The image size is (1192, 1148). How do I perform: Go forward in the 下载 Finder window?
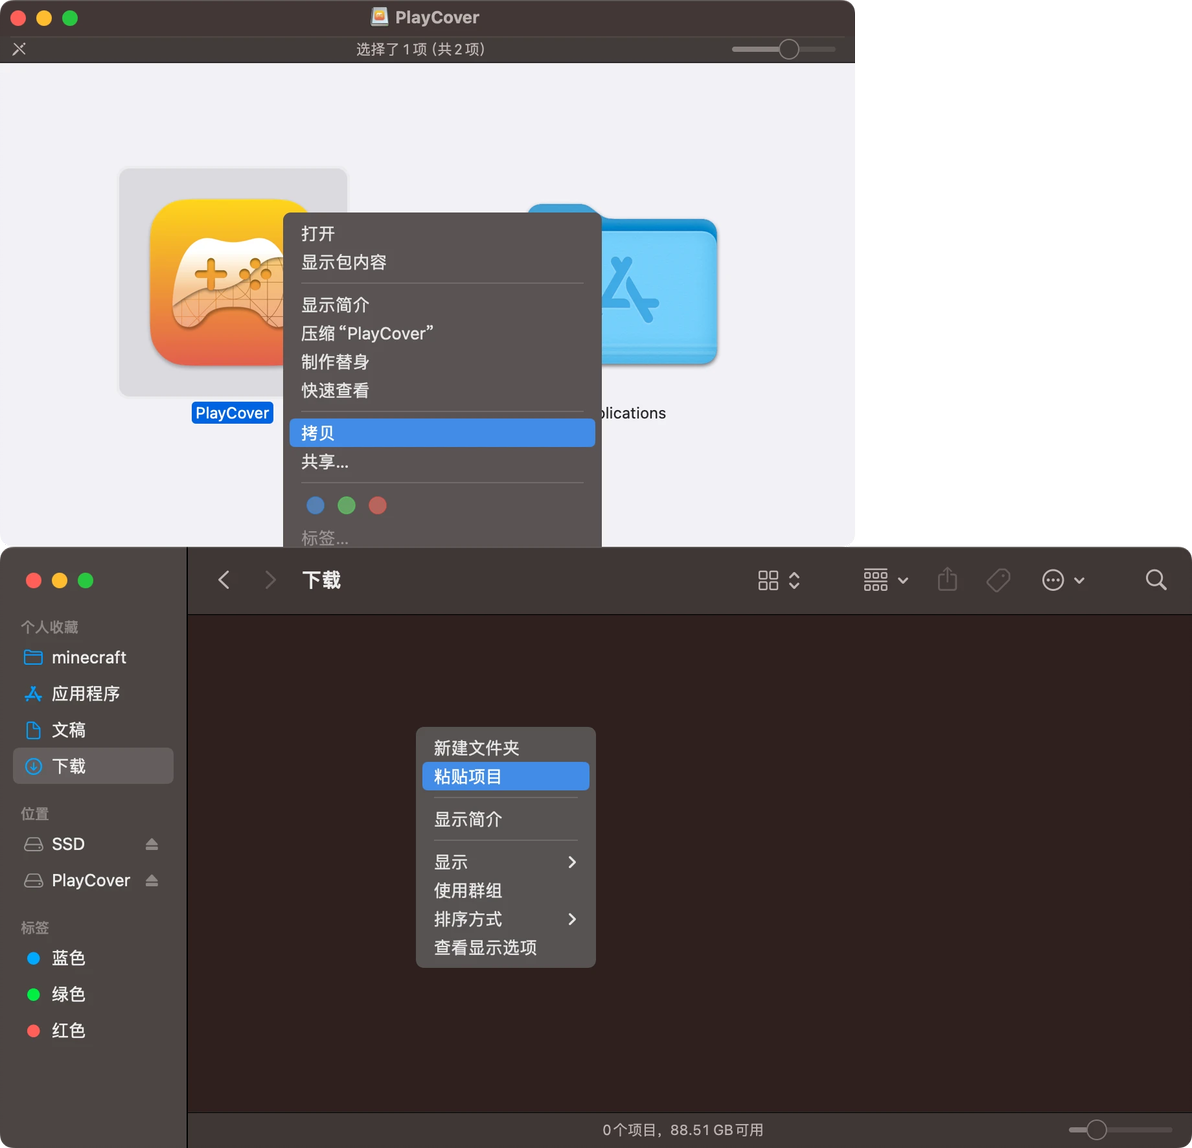(270, 580)
